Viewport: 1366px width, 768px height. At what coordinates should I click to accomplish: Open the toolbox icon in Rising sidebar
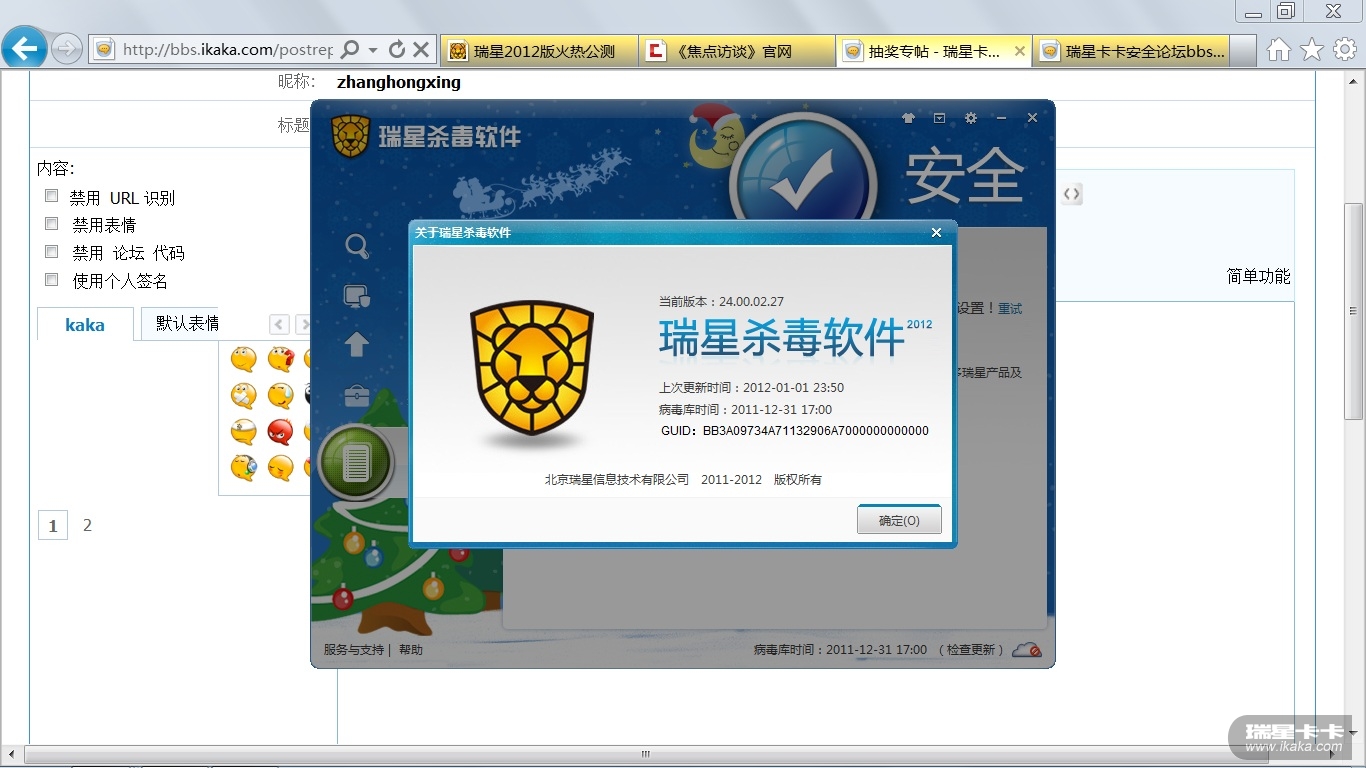(357, 396)
